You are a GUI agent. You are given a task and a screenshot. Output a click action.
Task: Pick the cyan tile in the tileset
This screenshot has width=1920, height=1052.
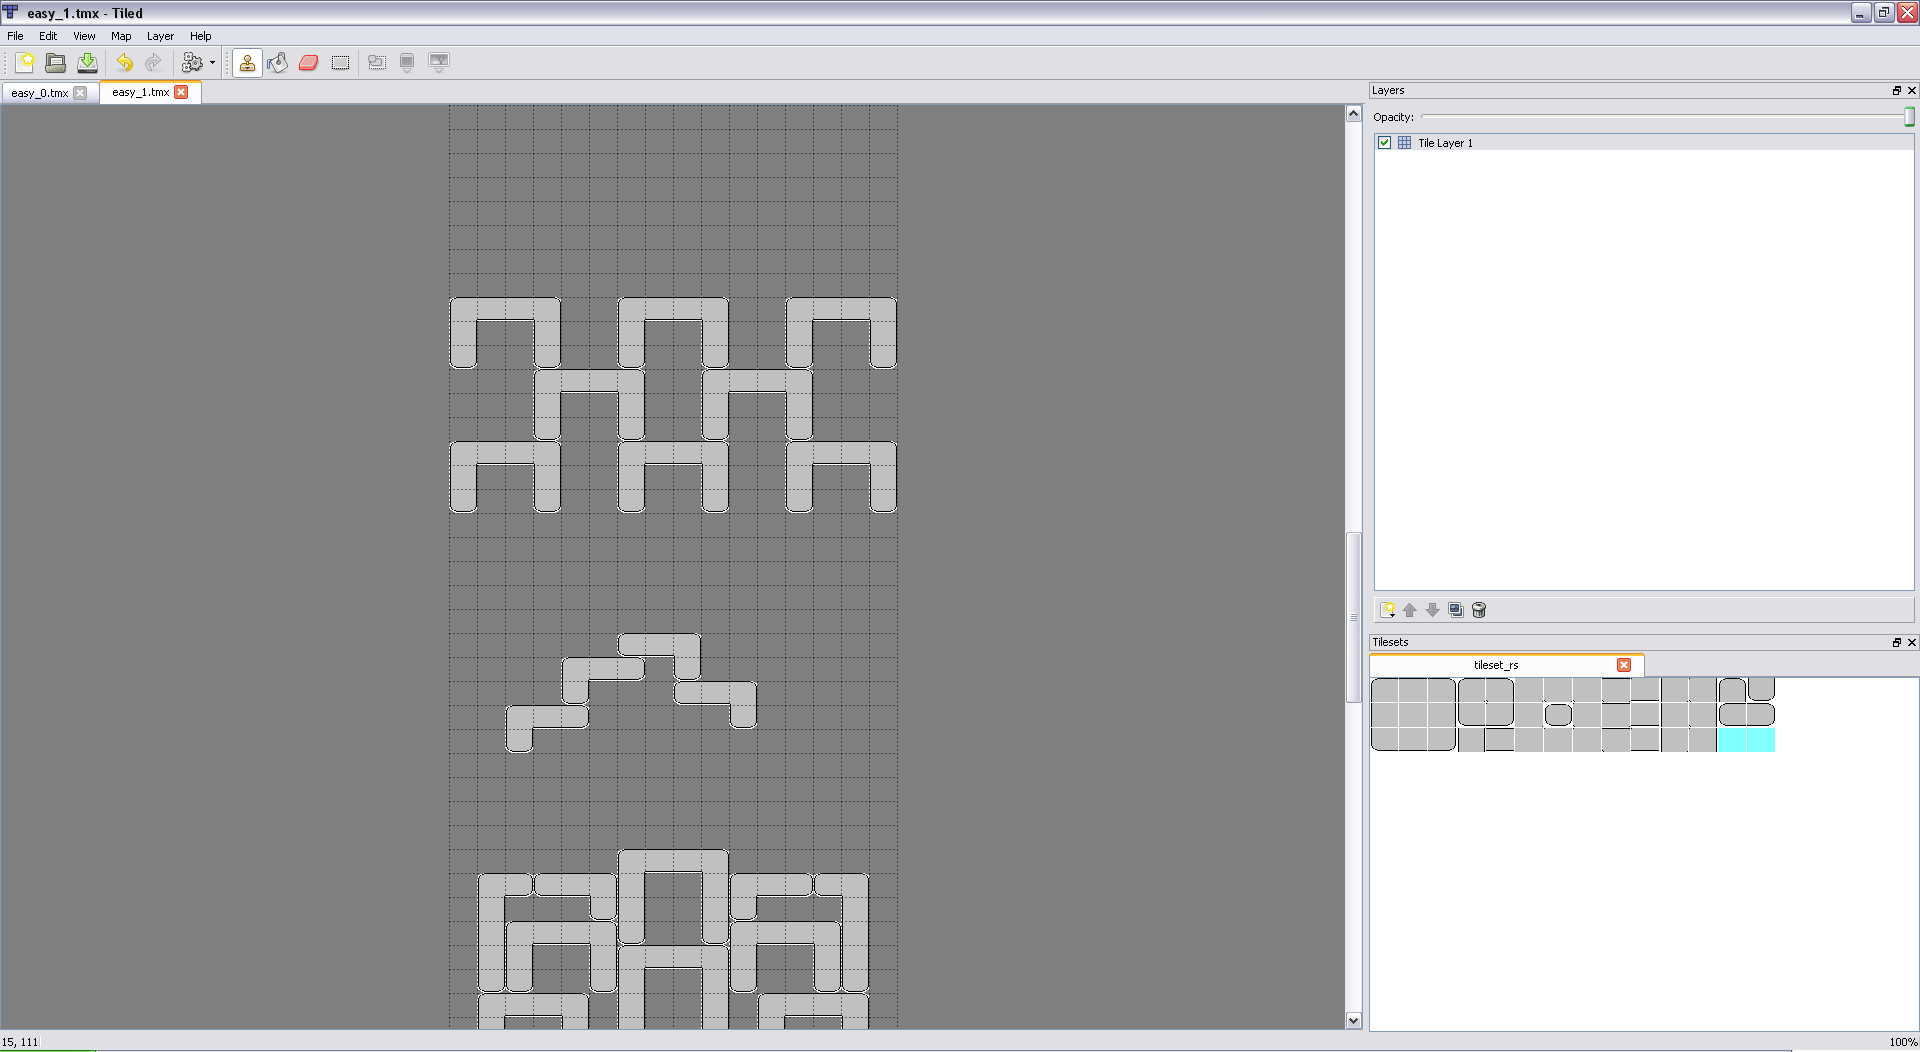click(1746, 740)
